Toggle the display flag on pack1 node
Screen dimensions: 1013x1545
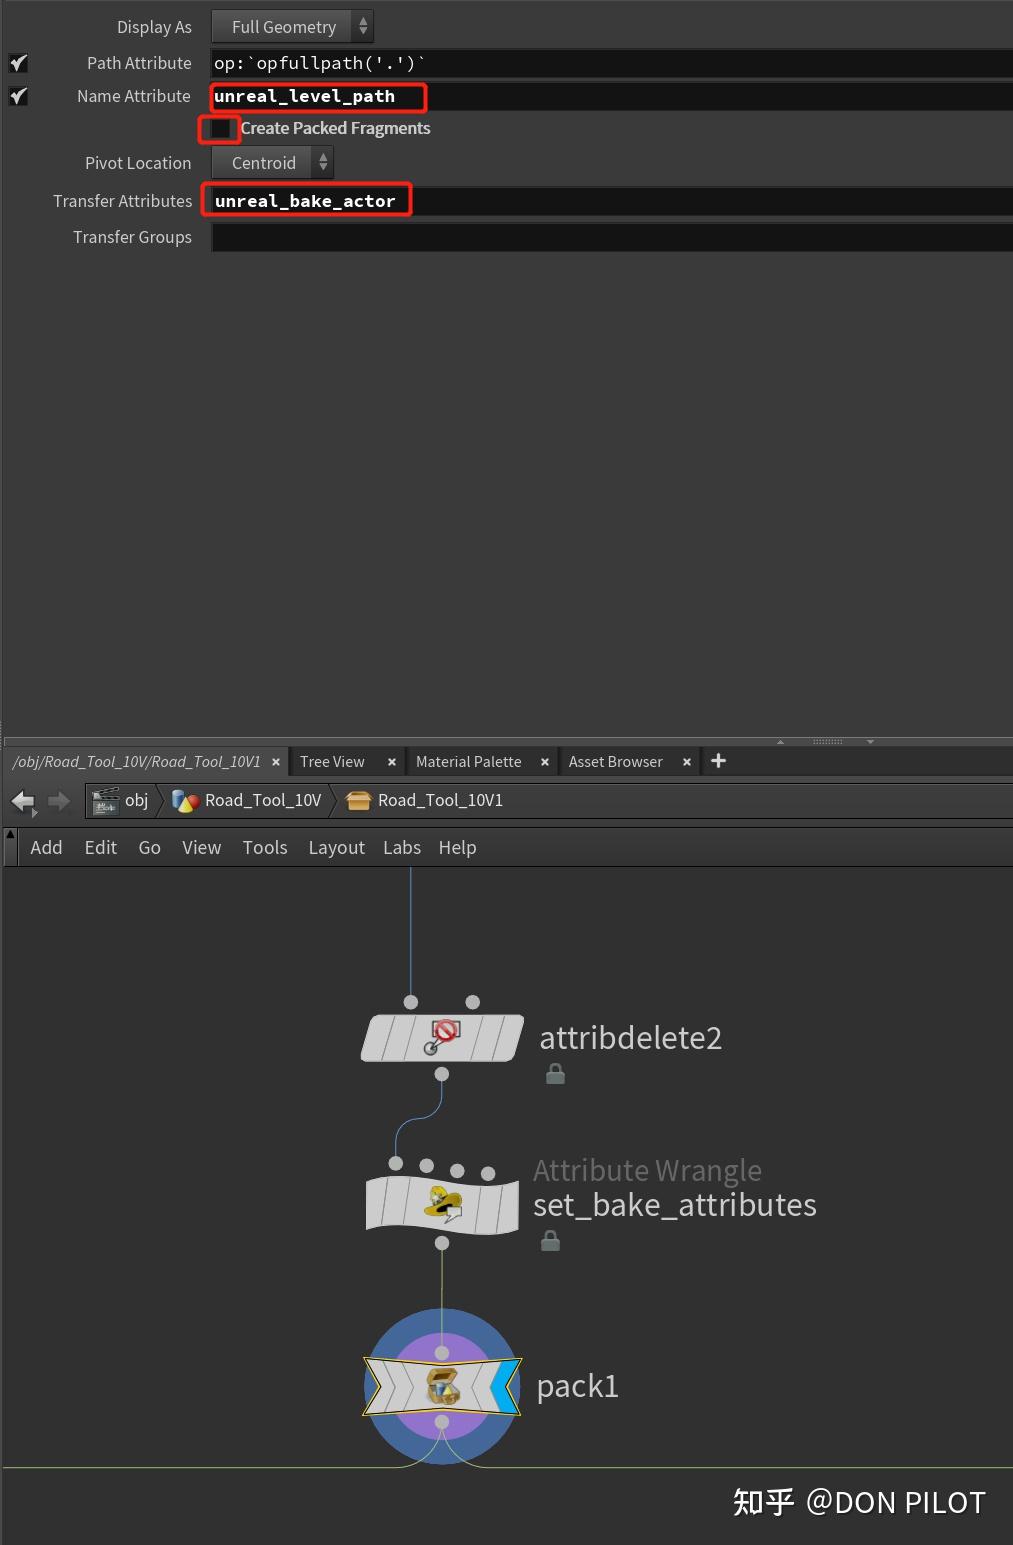(506, 1386)
